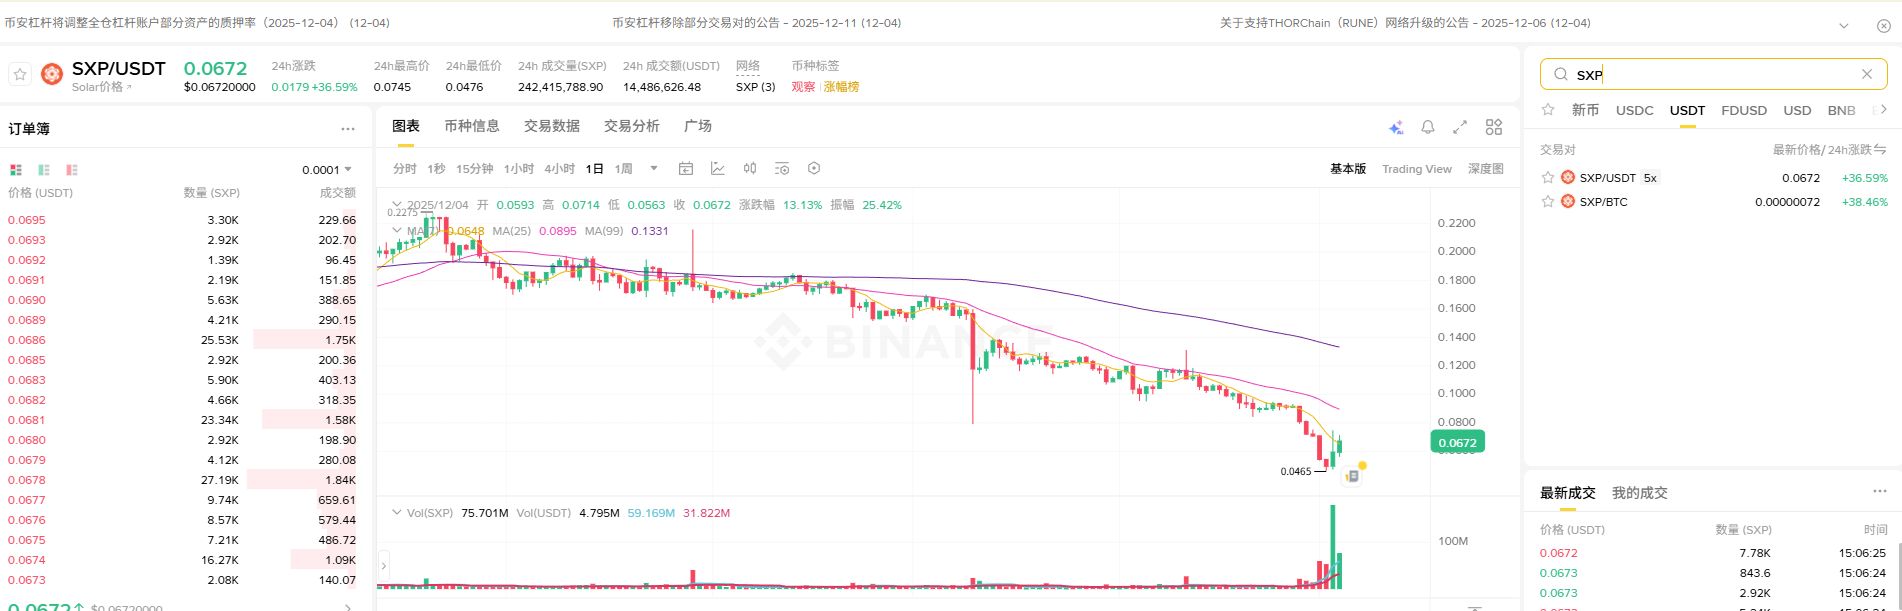Show only sell orders in order book
Viewport: 1902px width, 611px height.
(72, 170)
